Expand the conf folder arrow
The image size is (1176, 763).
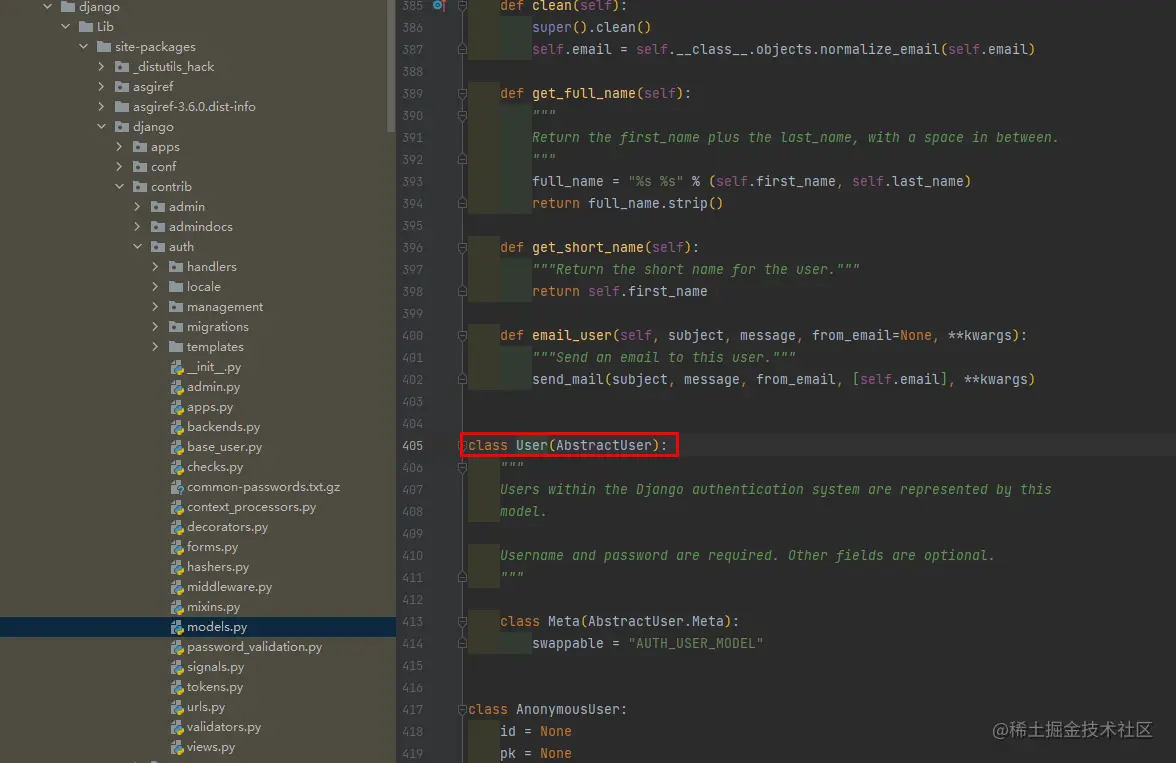pyautogui.click(x=119, y=167)
